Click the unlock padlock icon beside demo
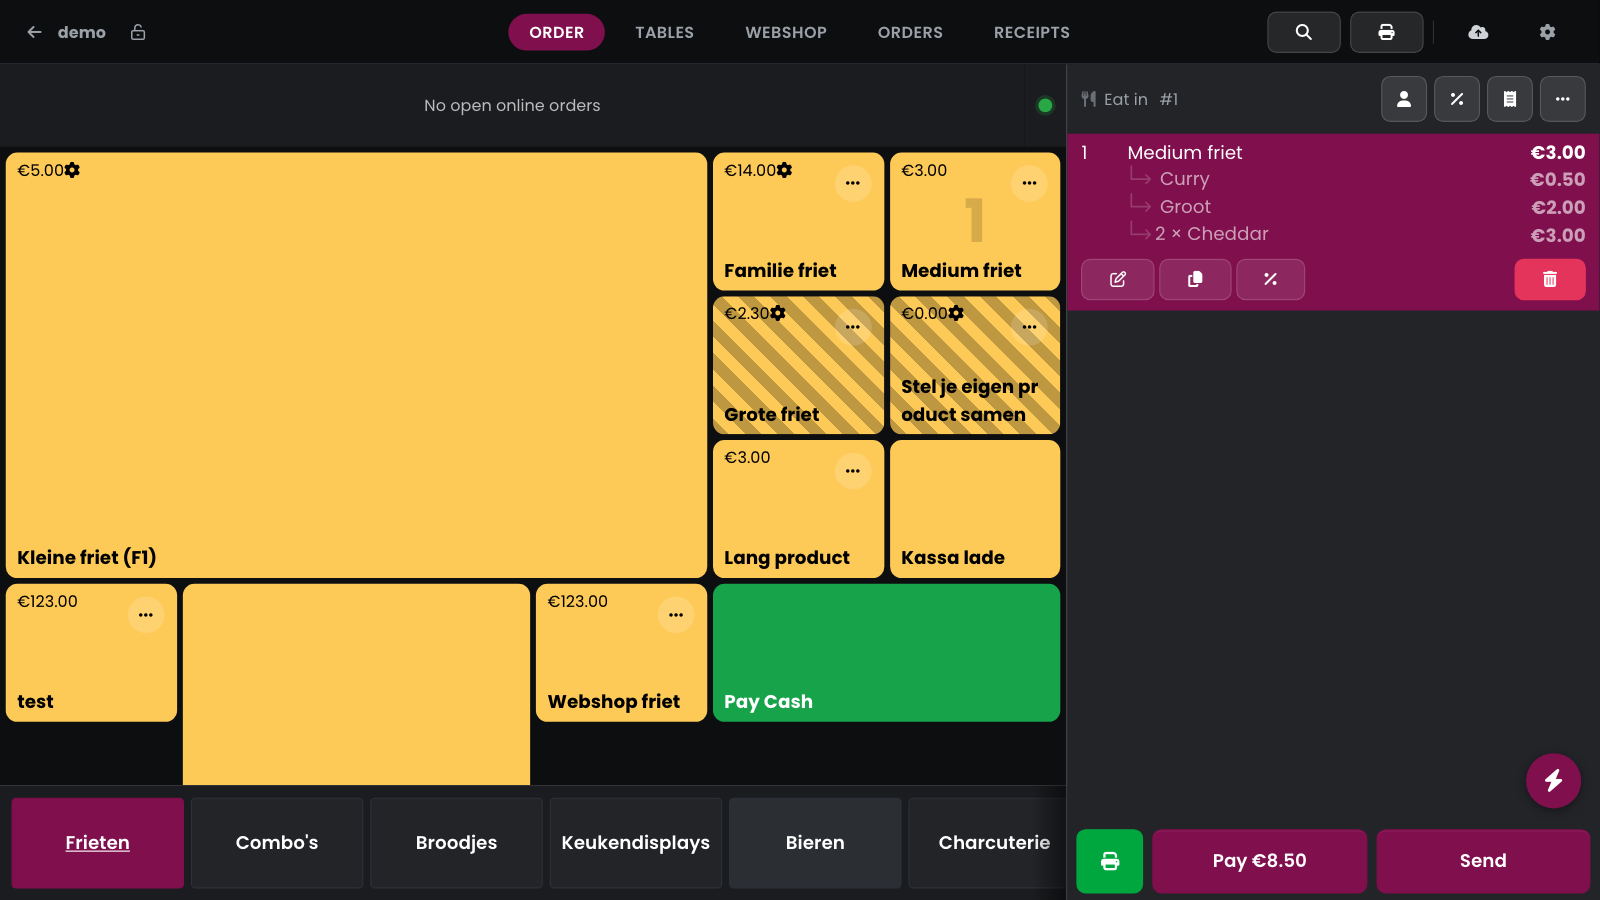The height and width of the screenshot is (900, 1600). pyautogui.click(x=138, y=32)
